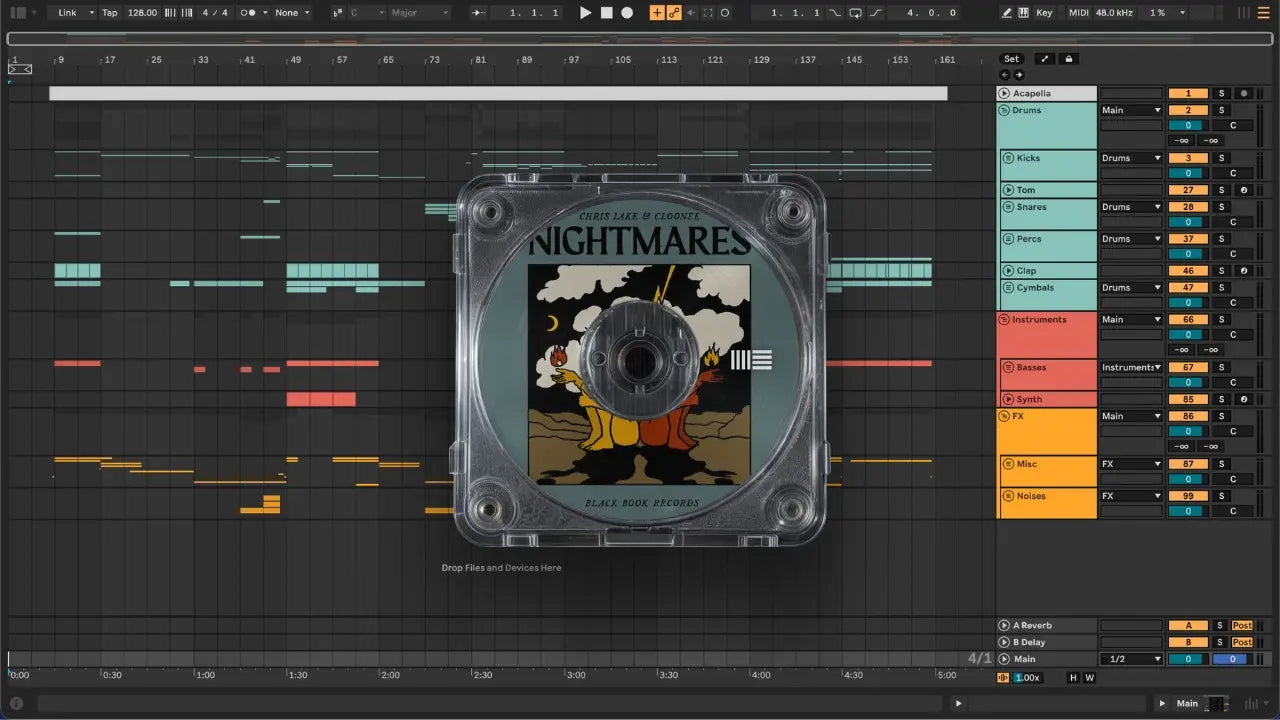Toggle Punch-In switch icon
This screenshot has height=720, width=1280.
click(x=835, y=13)
